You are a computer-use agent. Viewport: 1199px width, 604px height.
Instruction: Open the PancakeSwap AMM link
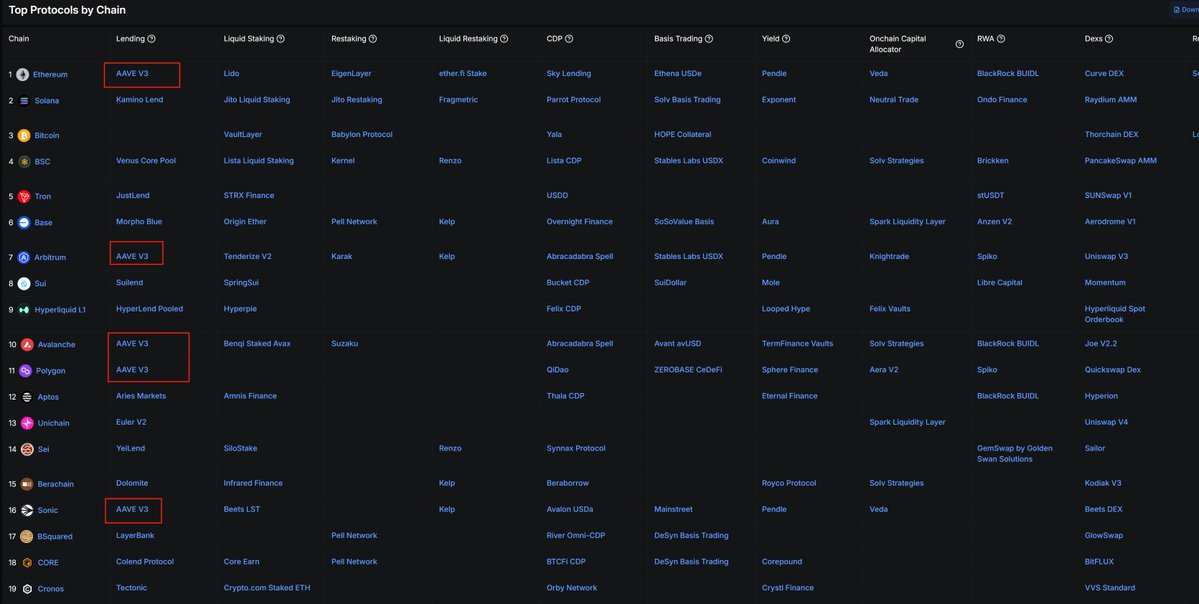coord(1120,161)
